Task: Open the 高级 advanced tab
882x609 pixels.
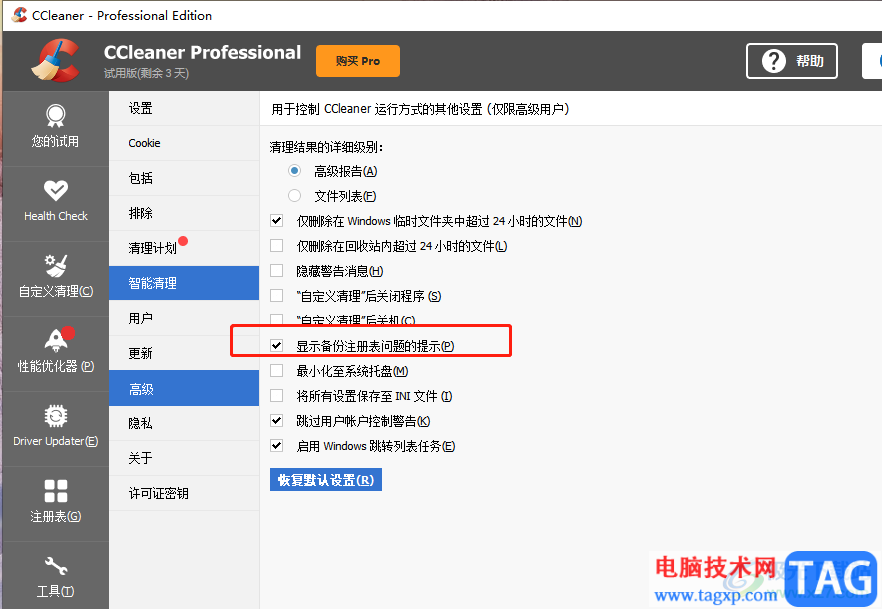Action: point(184,389)
